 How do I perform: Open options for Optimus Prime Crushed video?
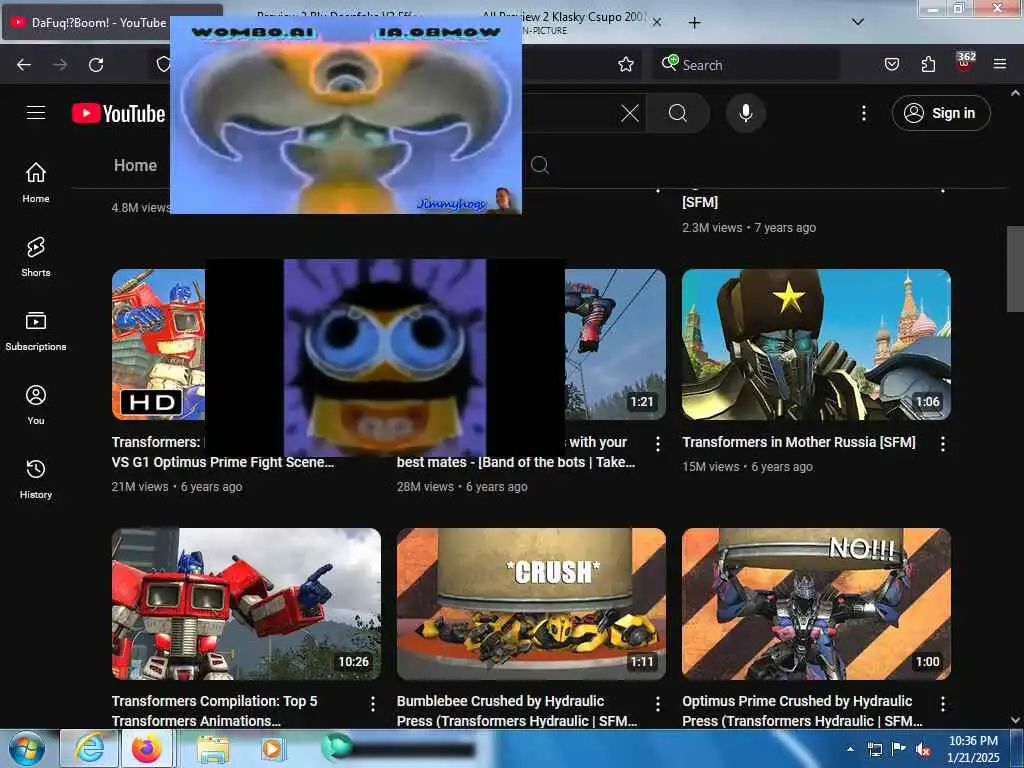(x=942, y=703)
